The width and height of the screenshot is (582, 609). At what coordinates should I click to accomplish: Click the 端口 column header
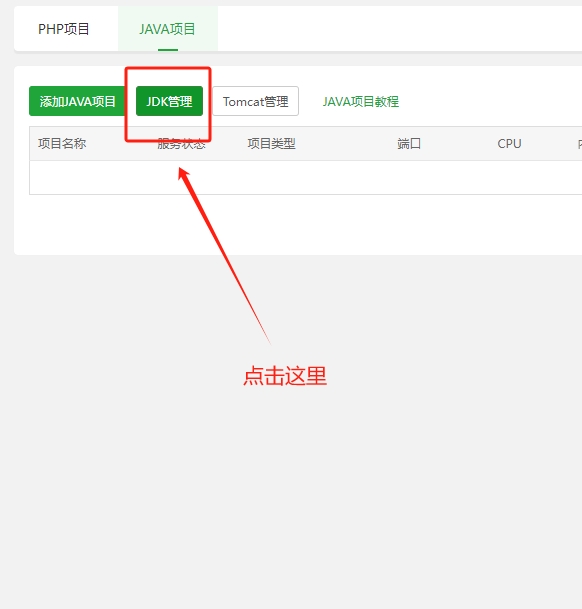click(x=409, y=144)
